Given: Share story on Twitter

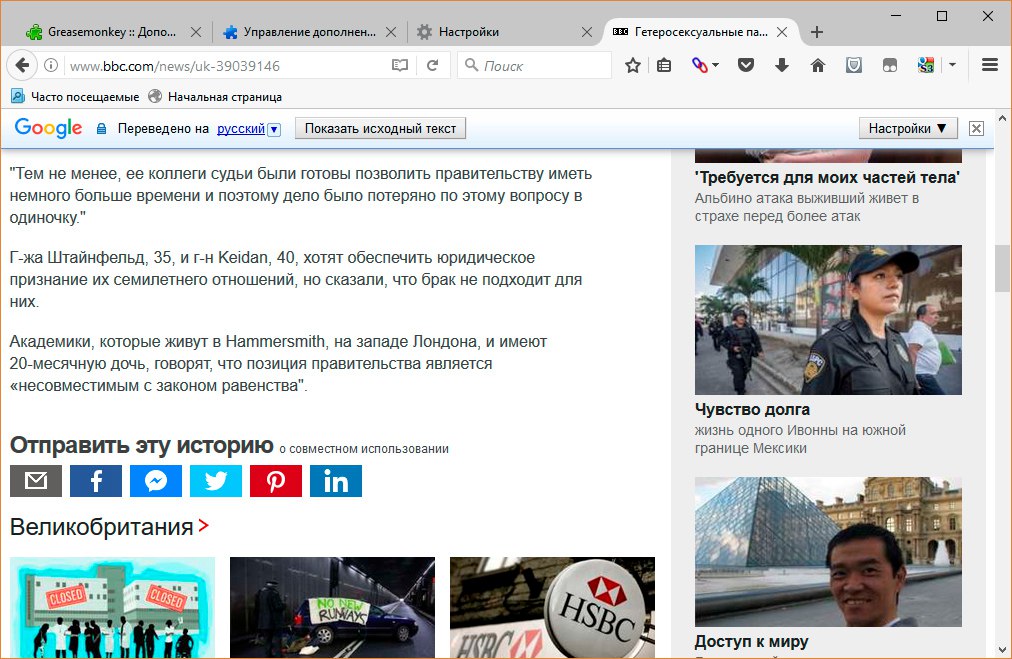Looking at the screenshot, I should [x=216, y=481].
